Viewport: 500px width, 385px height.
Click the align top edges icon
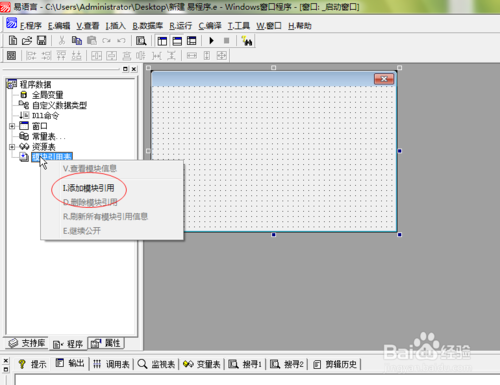(x=61, y=56)
